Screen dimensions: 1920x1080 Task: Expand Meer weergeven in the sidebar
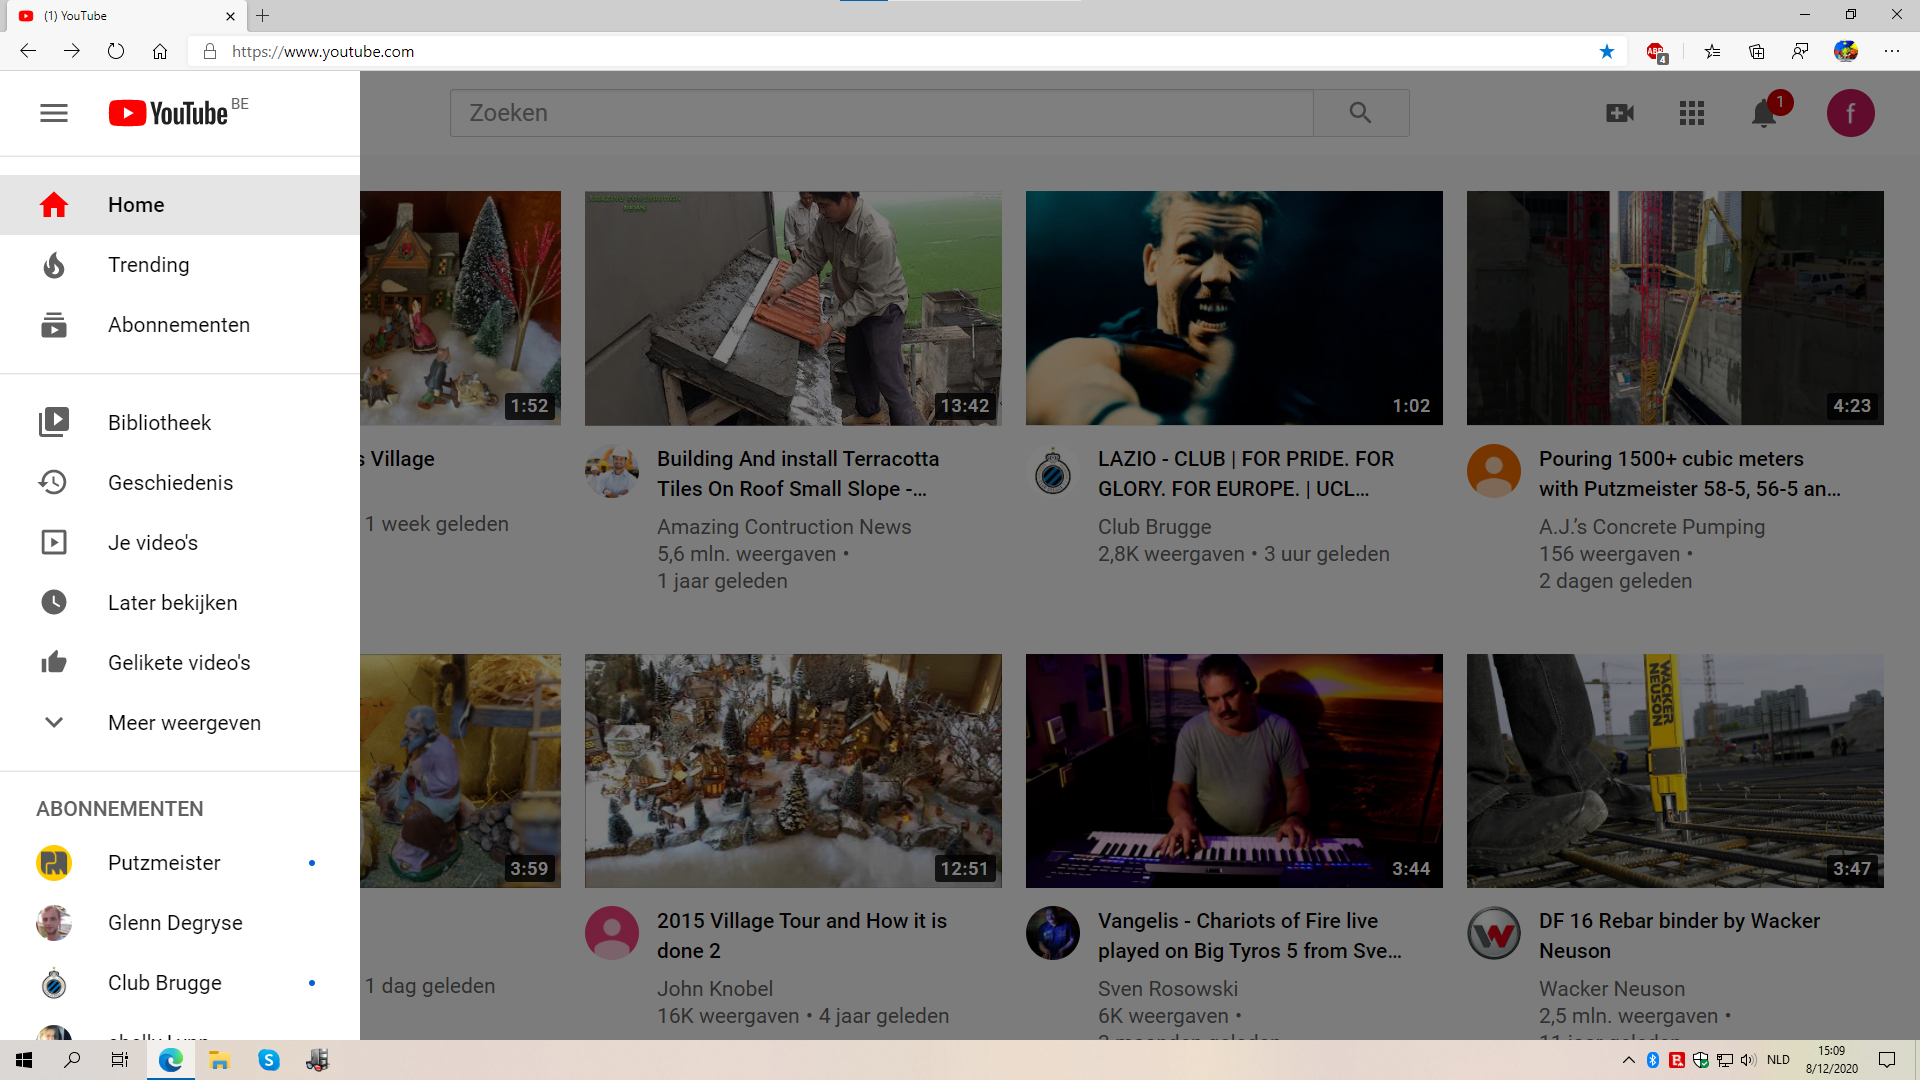pos(184,723)
